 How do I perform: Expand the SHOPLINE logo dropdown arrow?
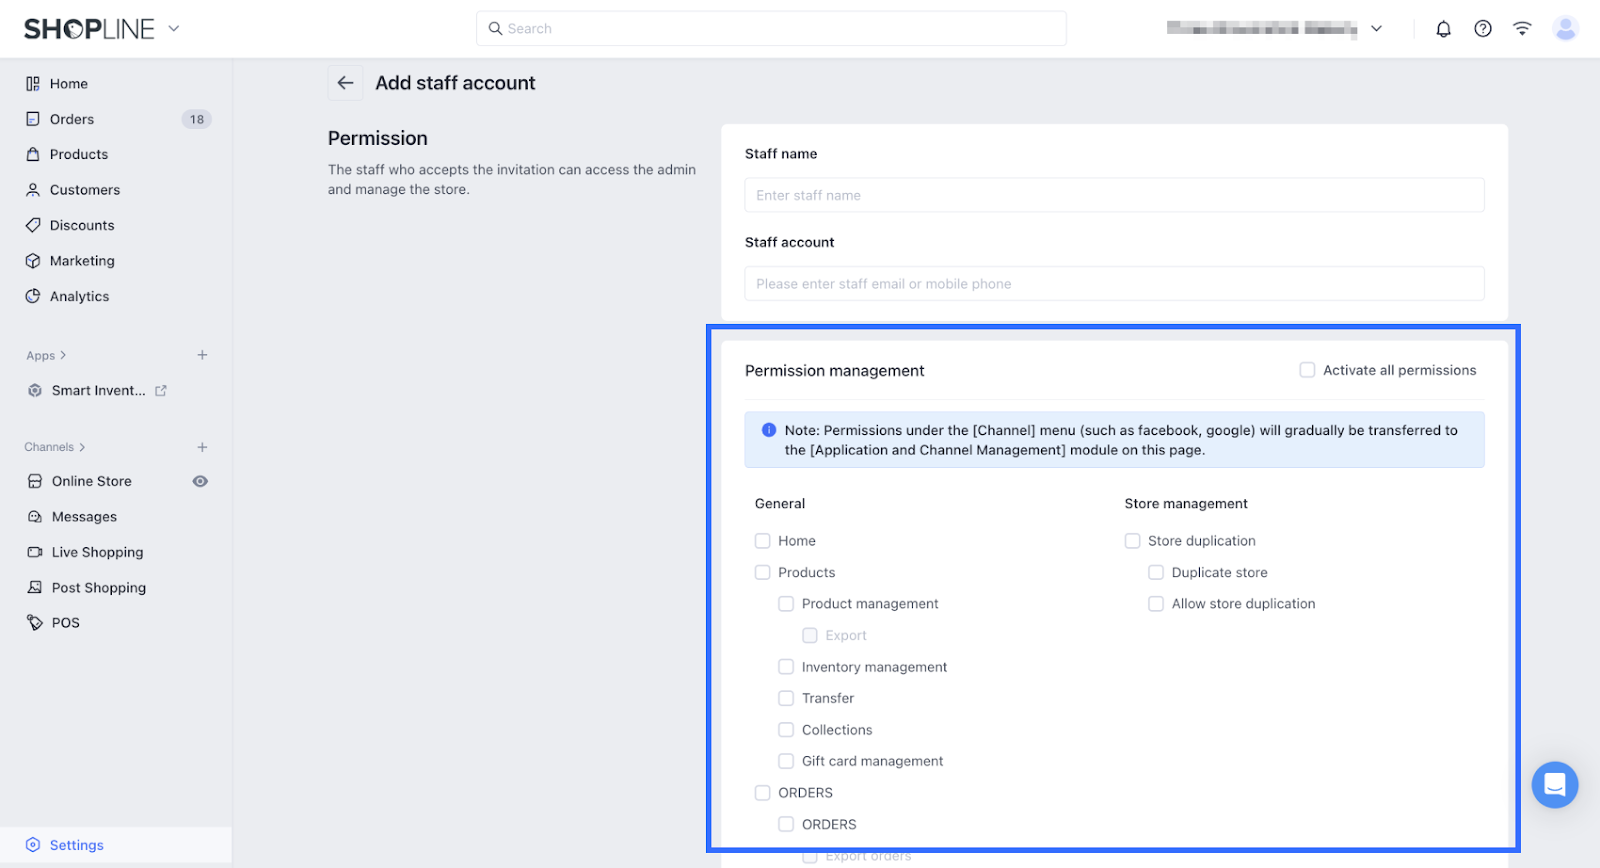coord(174,29)
